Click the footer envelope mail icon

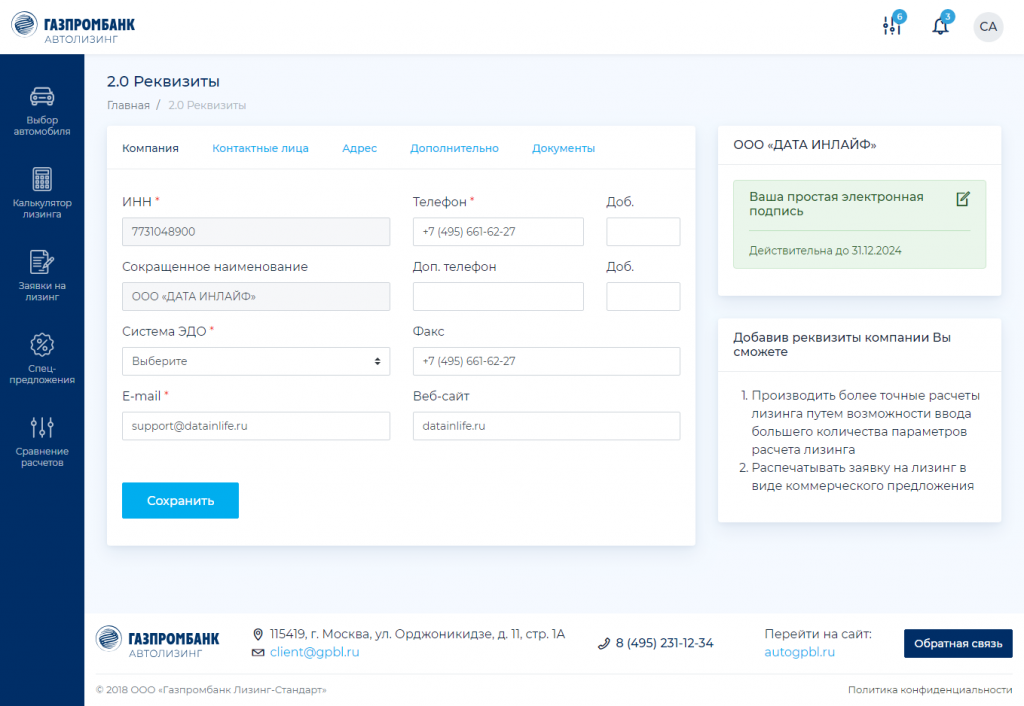pyautogui.click(x=258, y=652)
